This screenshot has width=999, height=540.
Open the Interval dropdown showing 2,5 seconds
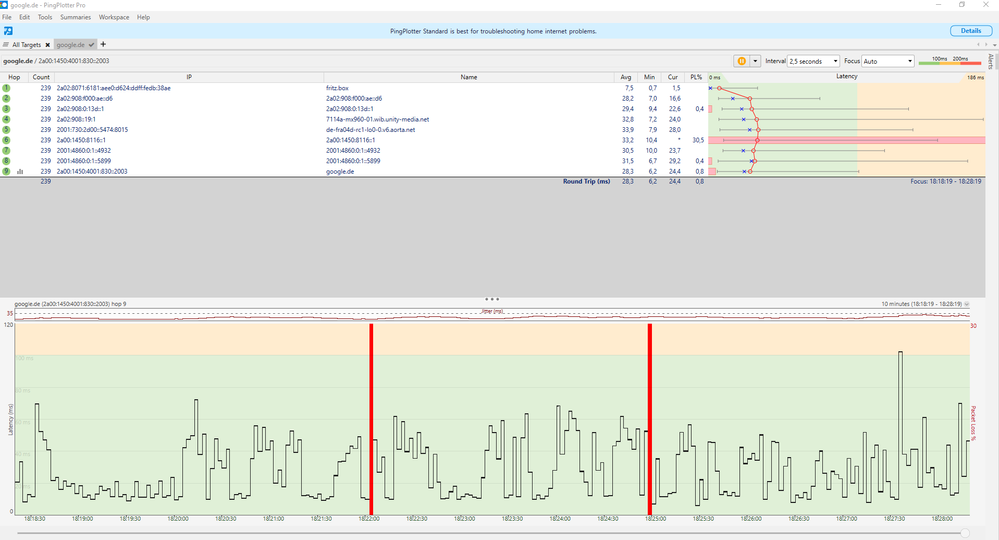(x=814, y=61)
